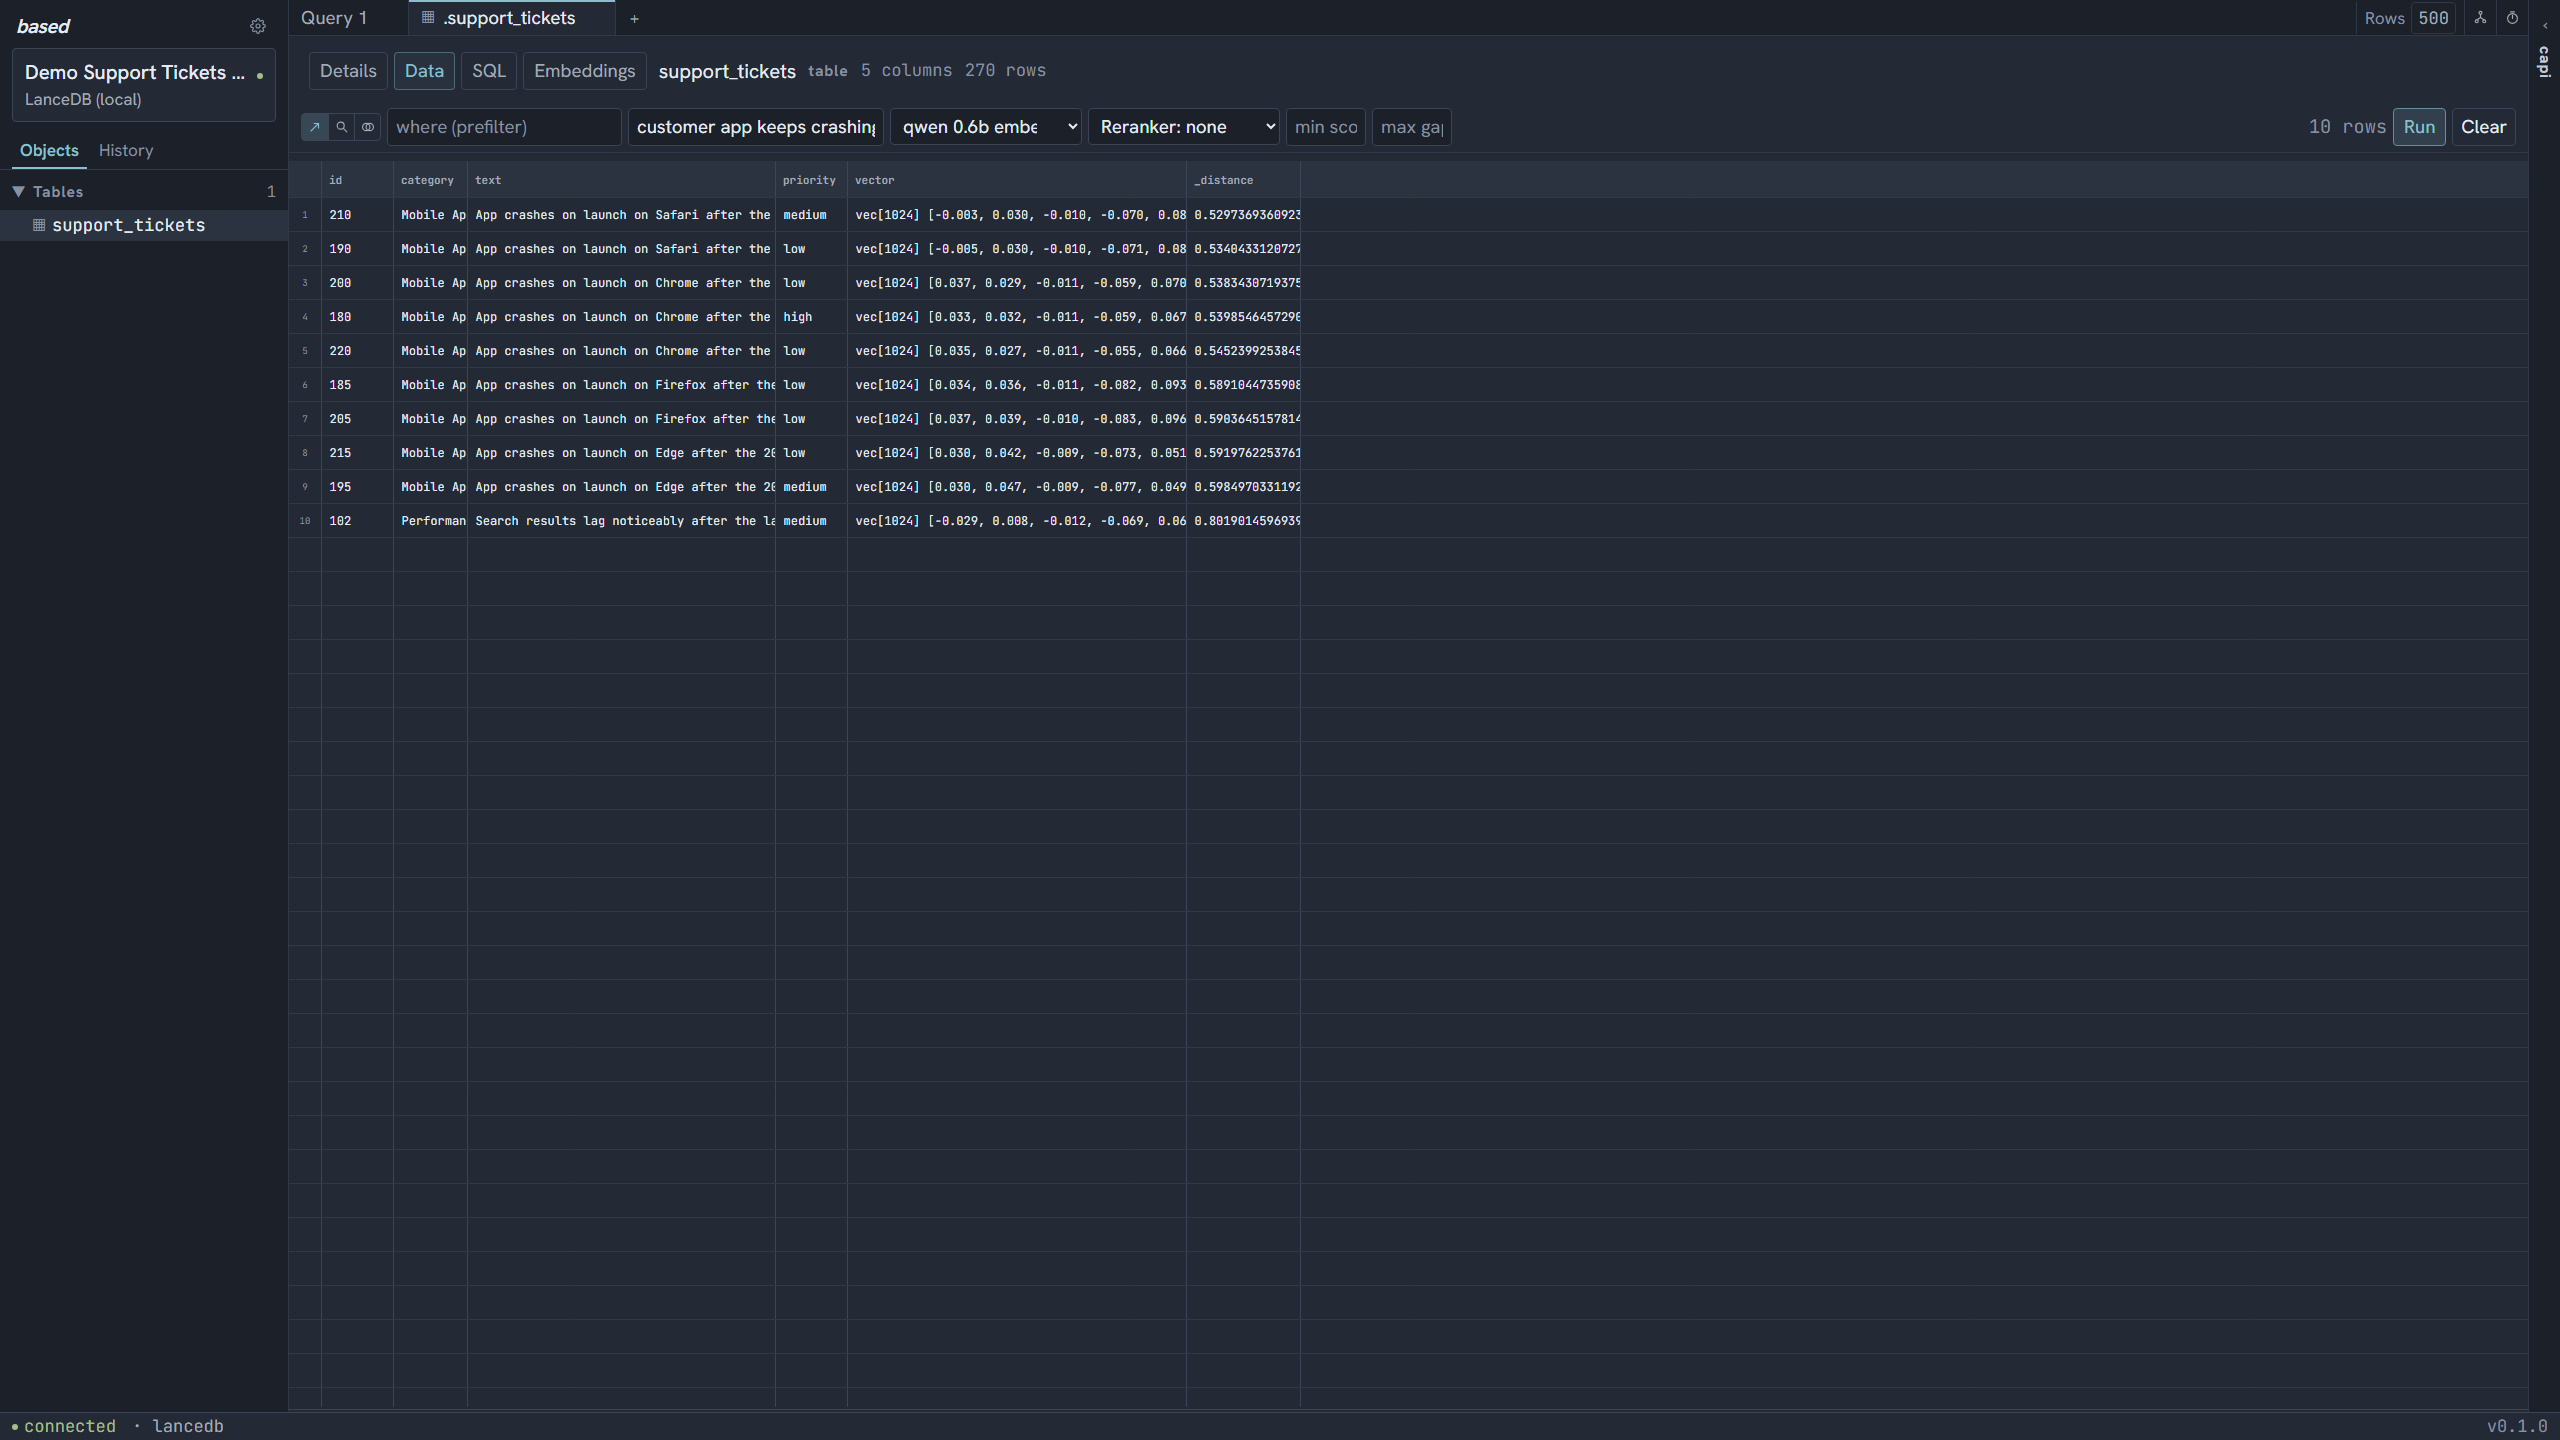Switch to the History tab
Image resolution: width=2560 pixels, height=1440 pixels.
pos(126,150)
